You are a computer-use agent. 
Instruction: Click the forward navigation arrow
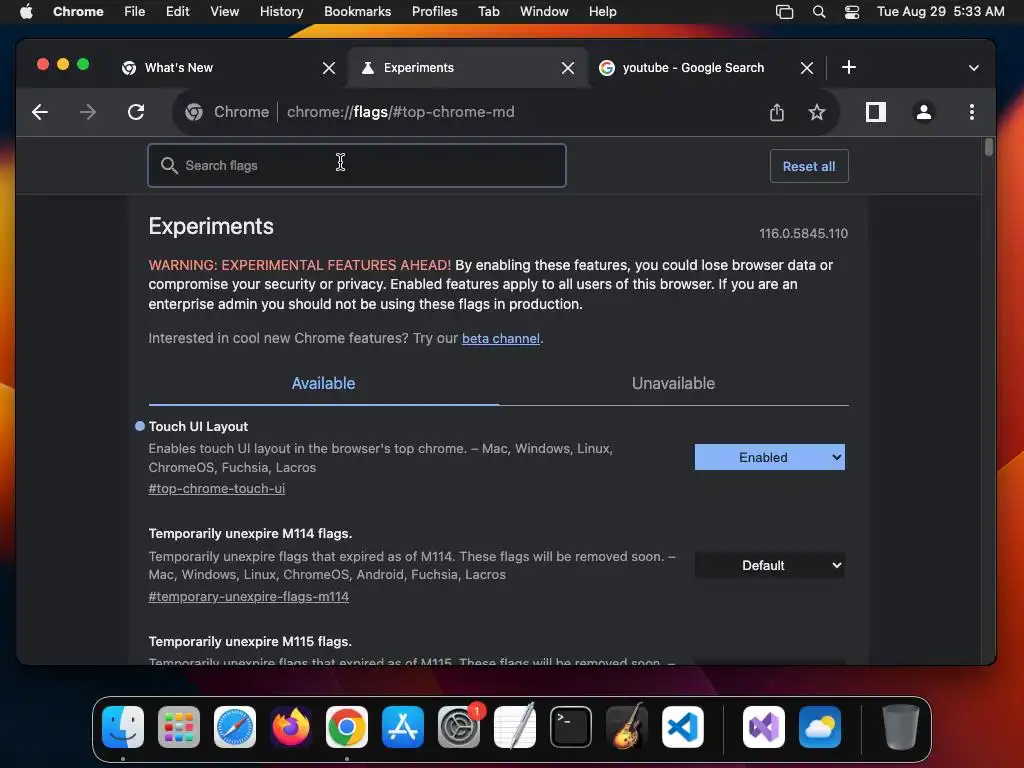tap(88, 112)
